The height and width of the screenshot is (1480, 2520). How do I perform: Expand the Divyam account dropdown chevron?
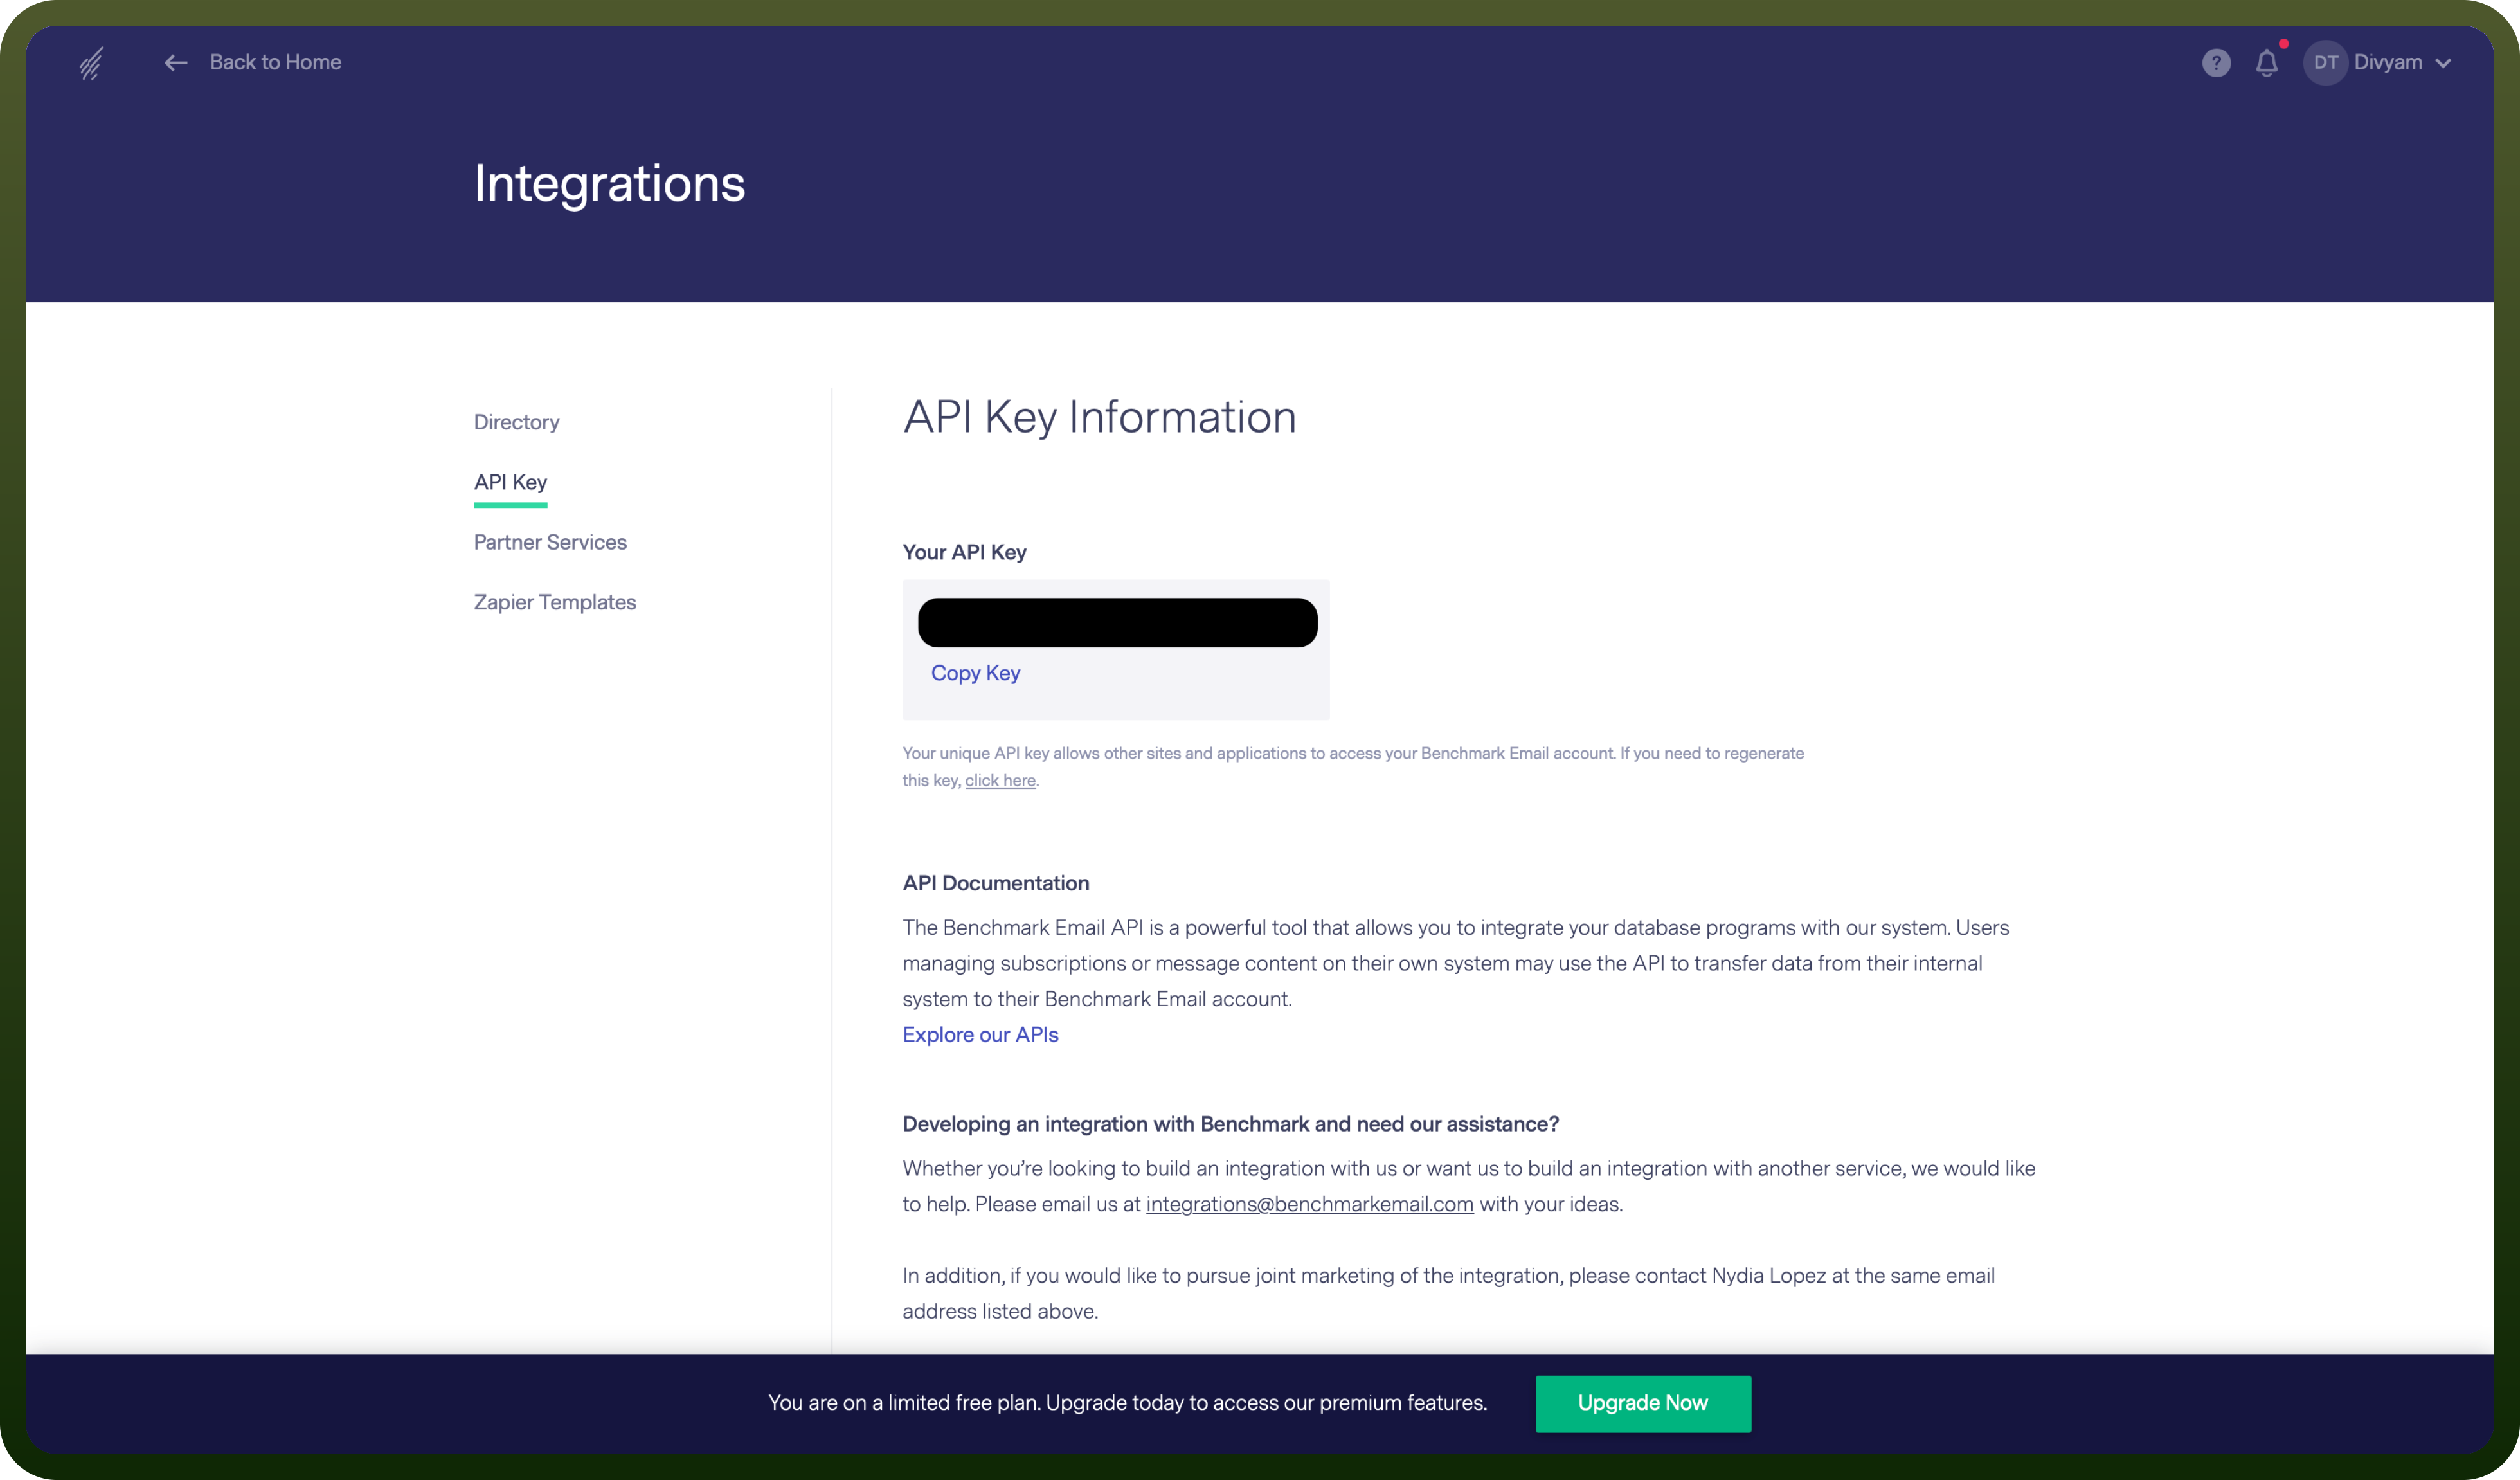click(2443, 63)
